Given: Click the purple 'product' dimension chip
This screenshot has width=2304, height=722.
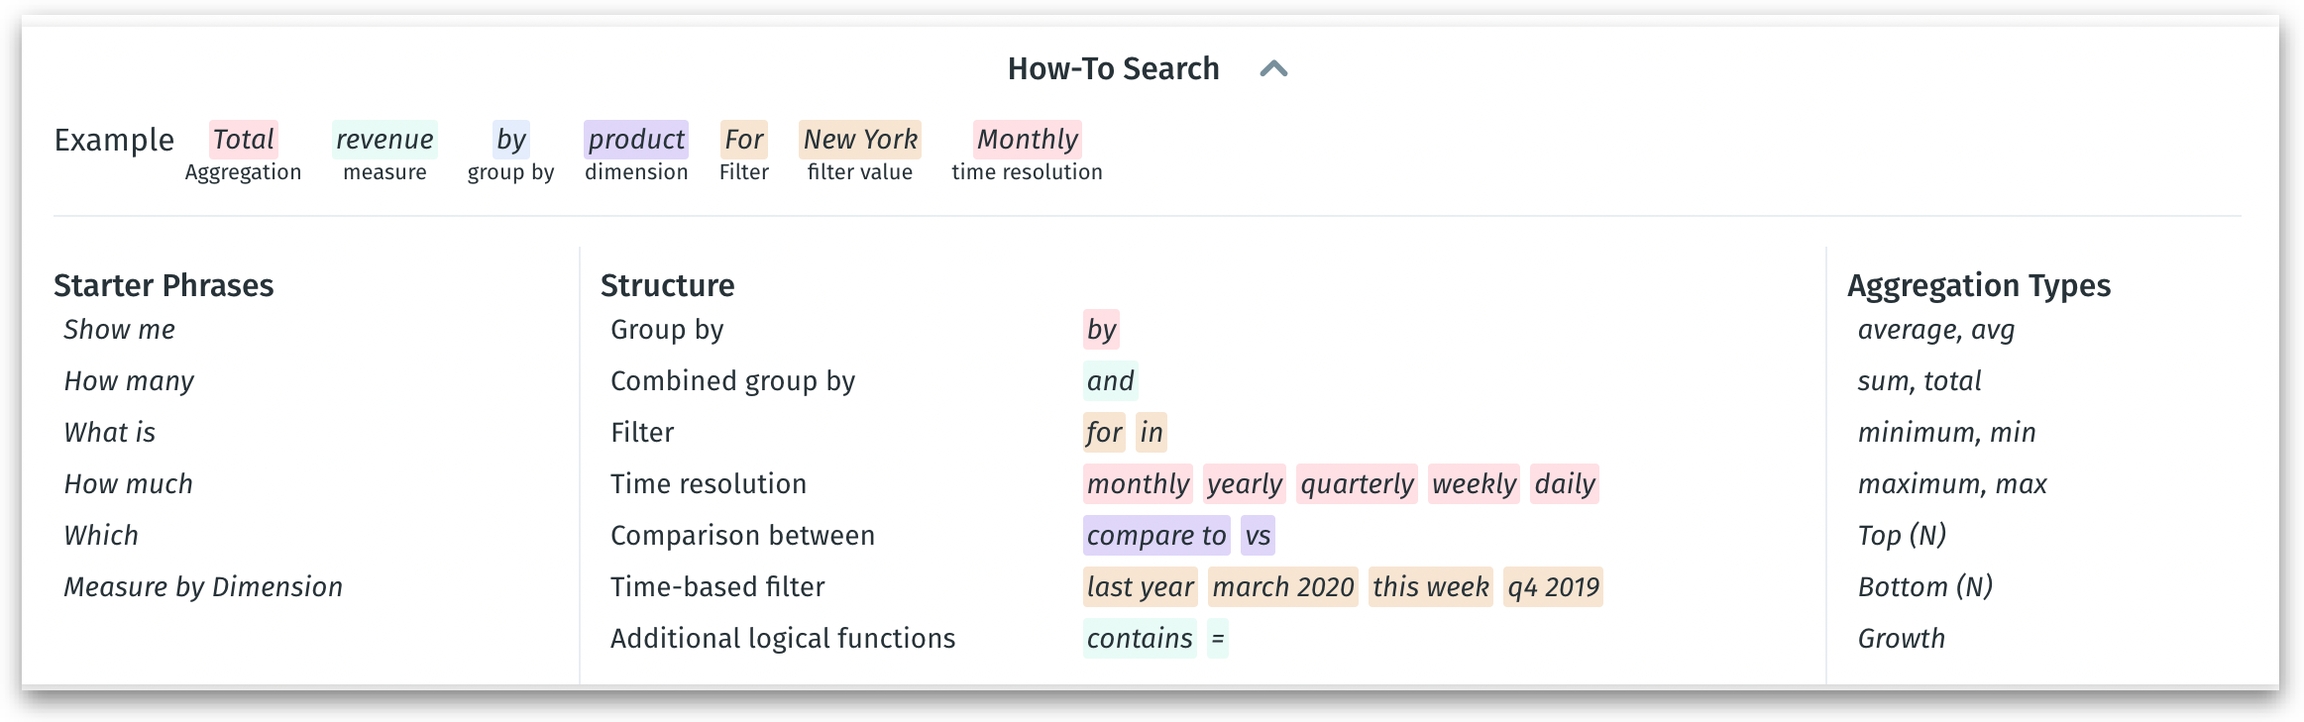Looking at the screenshot, I should point(636,139).
